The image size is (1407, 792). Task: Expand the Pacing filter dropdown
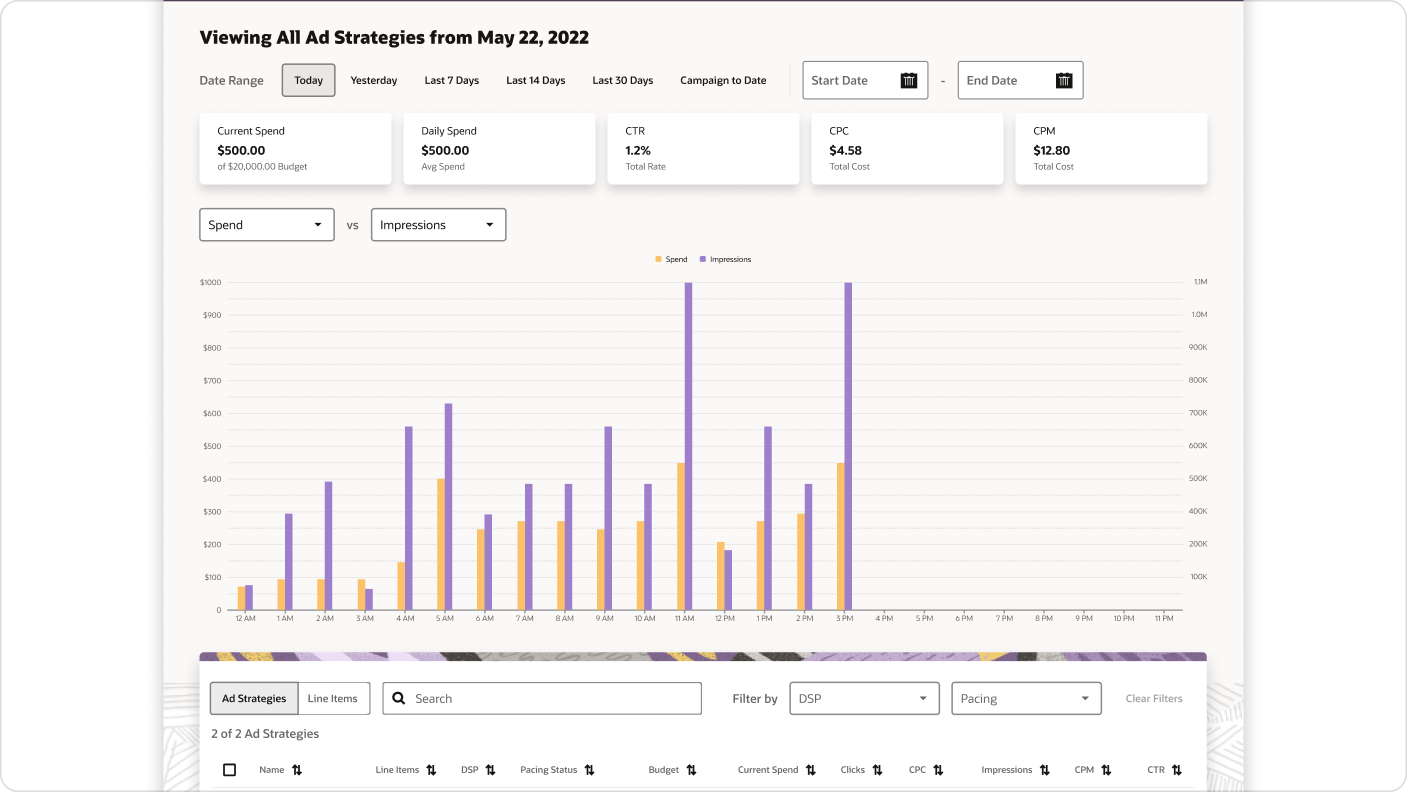pos(1026,698)
